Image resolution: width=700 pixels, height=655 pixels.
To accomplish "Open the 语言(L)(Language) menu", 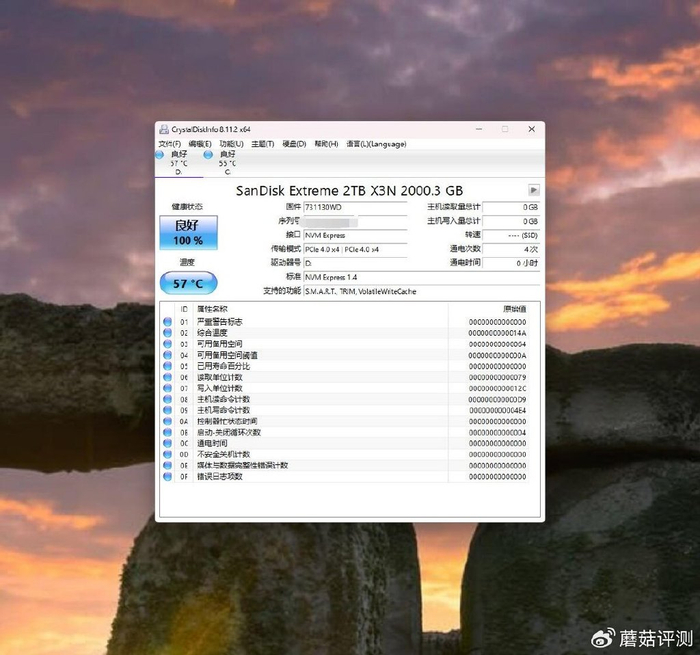I will pyautogui.click(x=376, y=144).
